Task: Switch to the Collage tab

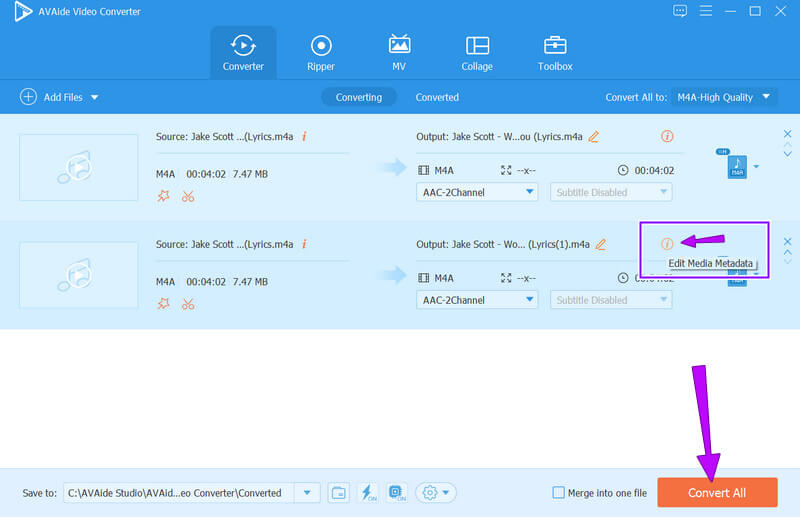Action: point(477,53)
